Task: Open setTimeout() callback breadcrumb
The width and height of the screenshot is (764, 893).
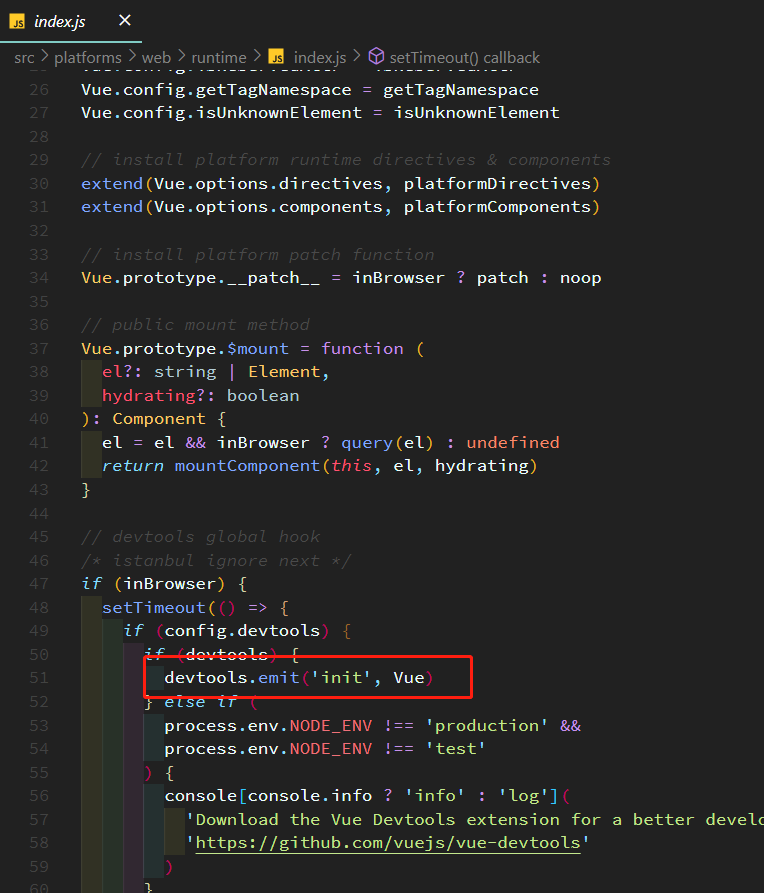Action: pyautogui.click(x=464, y=58)
